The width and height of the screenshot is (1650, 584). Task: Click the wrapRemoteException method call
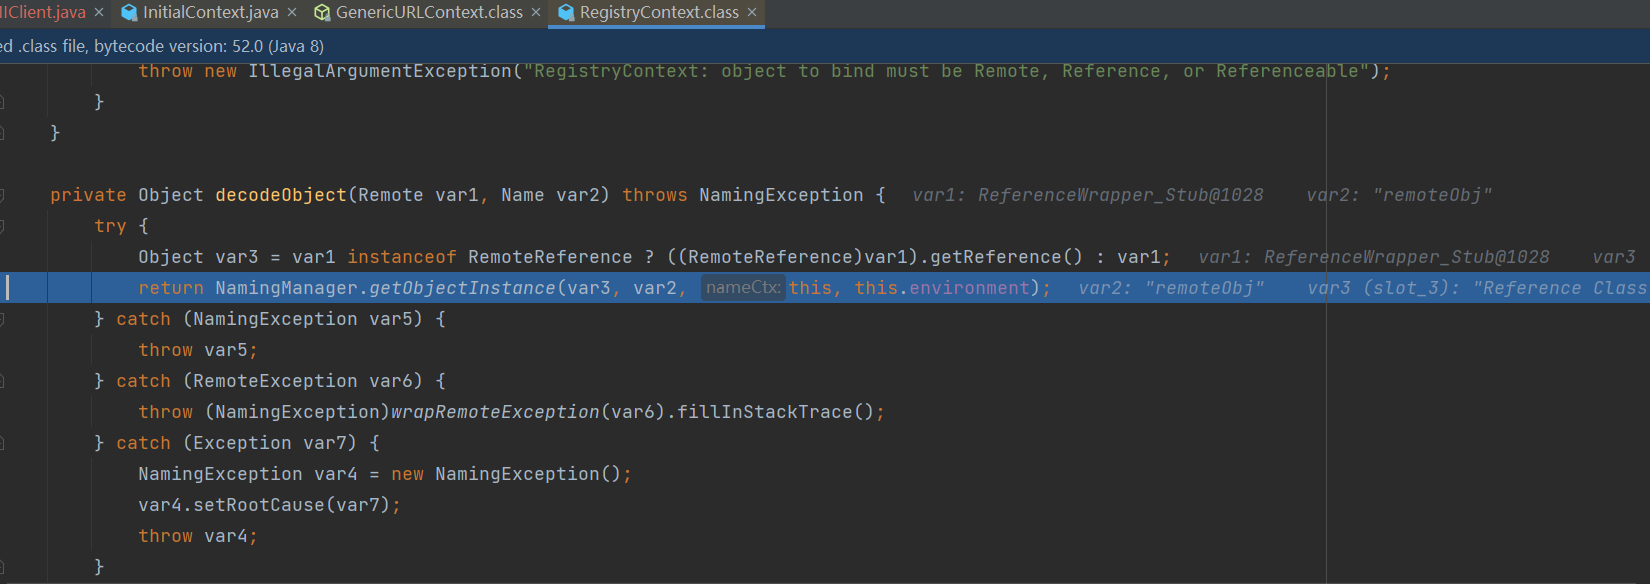coord(495,412)
